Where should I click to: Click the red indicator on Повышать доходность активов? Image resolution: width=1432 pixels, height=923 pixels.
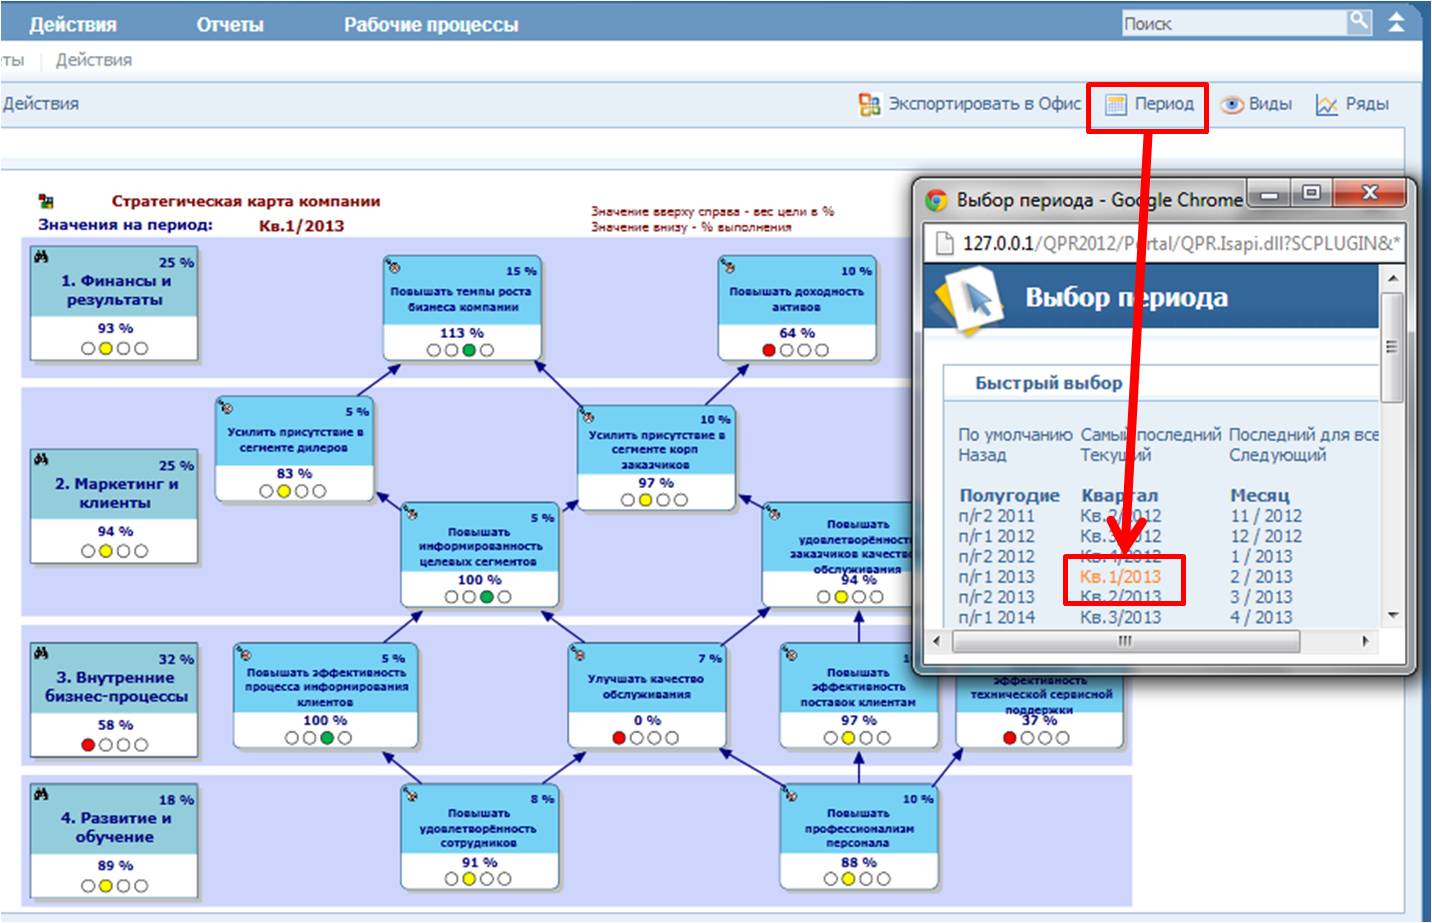(x=768, y=350)
